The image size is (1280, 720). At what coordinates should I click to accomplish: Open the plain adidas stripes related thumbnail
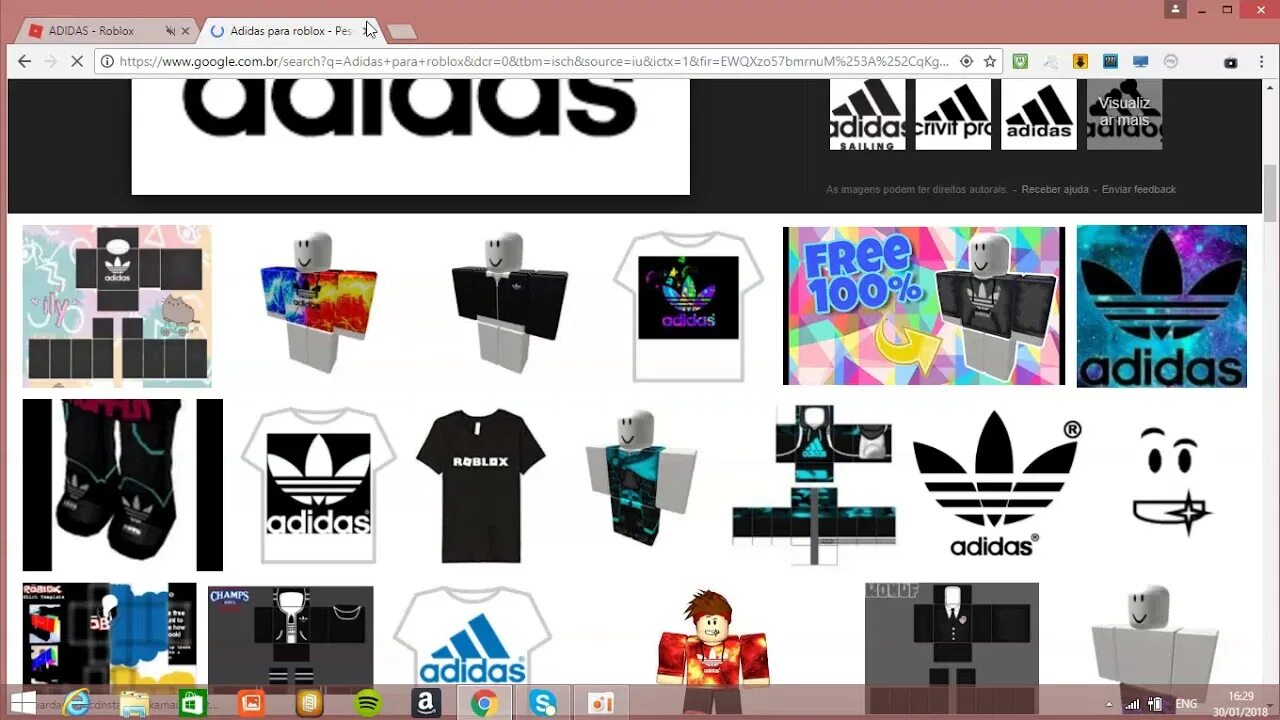1039,114
